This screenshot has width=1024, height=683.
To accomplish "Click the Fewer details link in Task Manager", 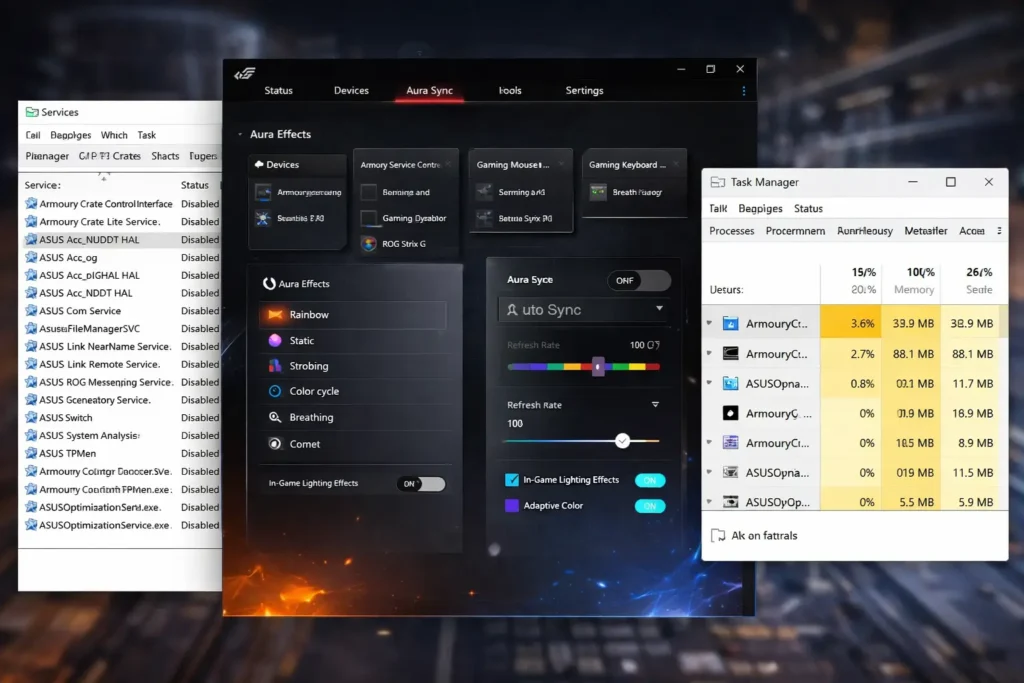I will (754, 535).
